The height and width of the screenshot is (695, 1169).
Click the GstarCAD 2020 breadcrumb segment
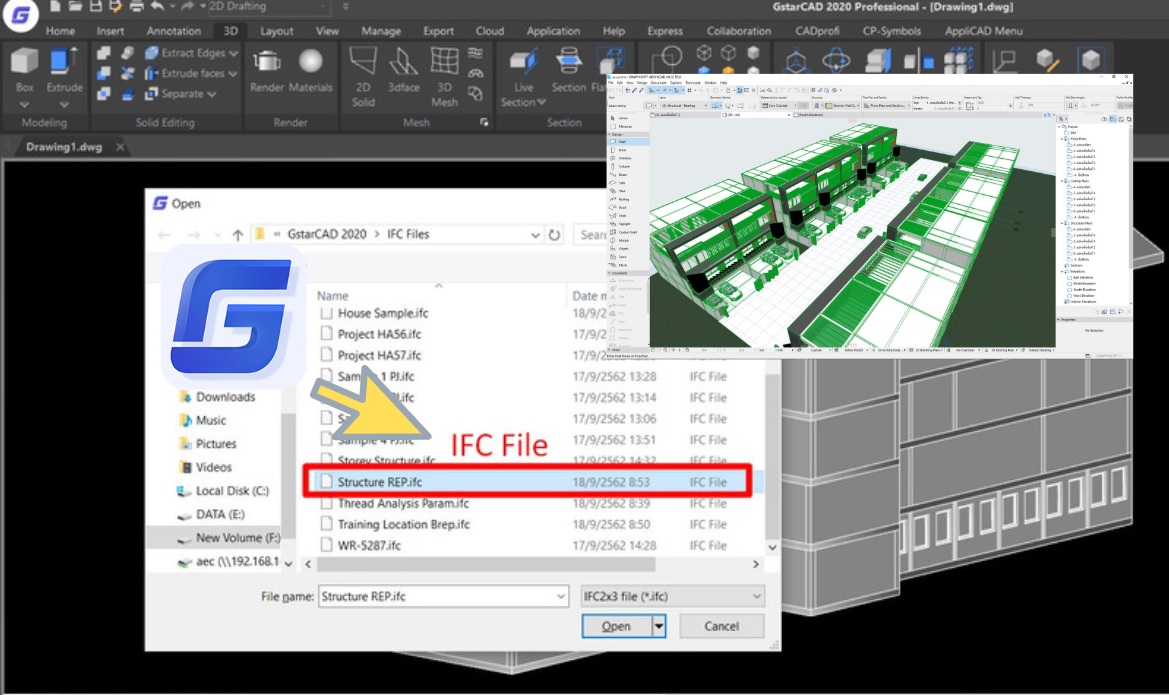point(327,234)
